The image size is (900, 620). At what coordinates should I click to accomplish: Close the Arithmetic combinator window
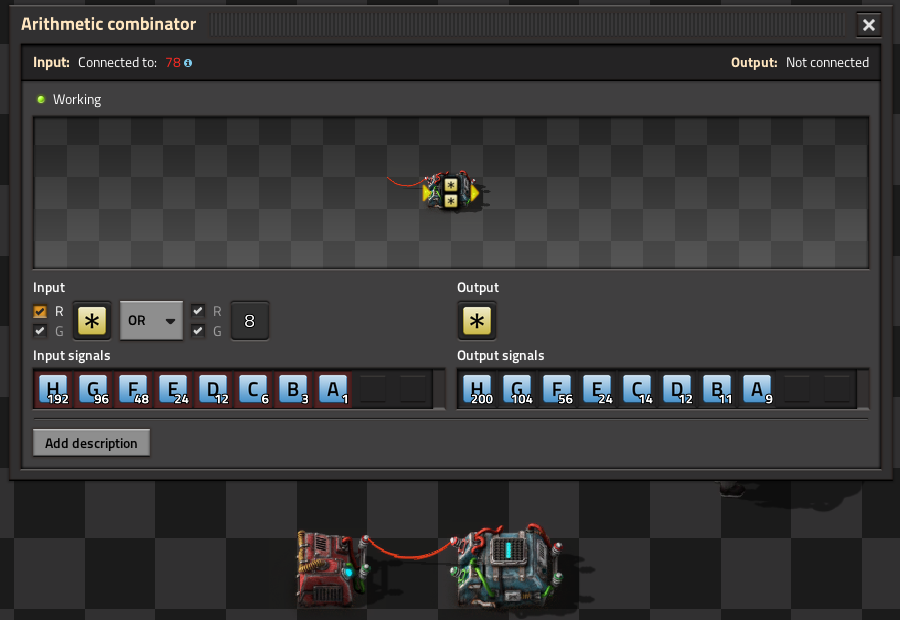pos(868,25)
